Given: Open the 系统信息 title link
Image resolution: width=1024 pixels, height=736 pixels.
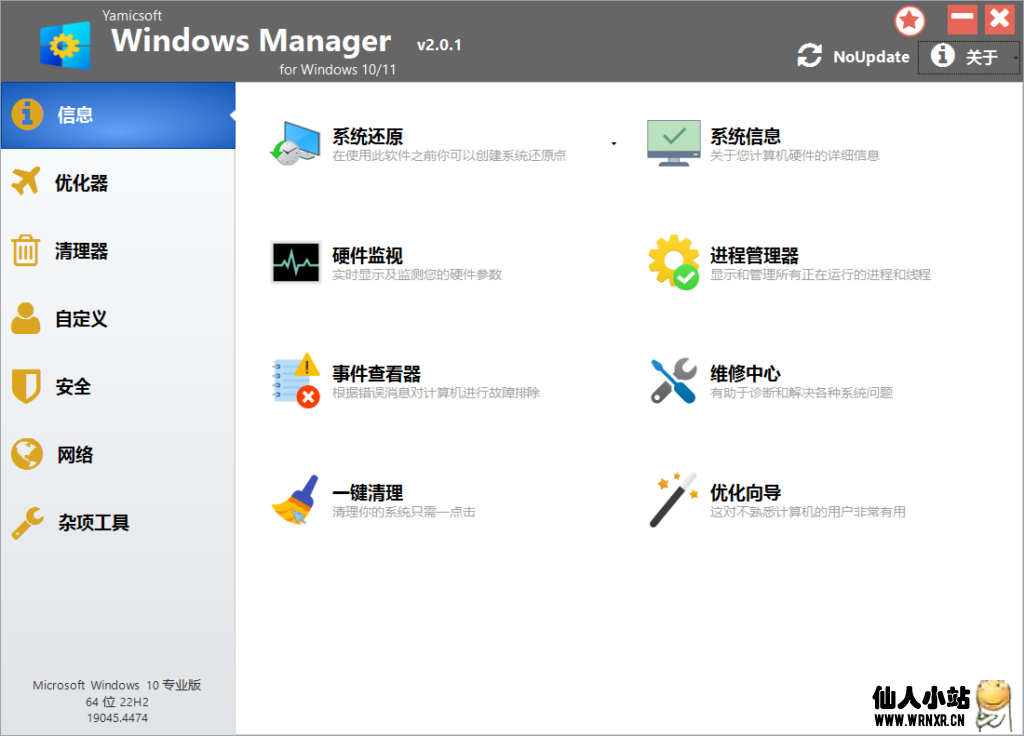Looking at the screenshot, I should [x=745, y=136].
